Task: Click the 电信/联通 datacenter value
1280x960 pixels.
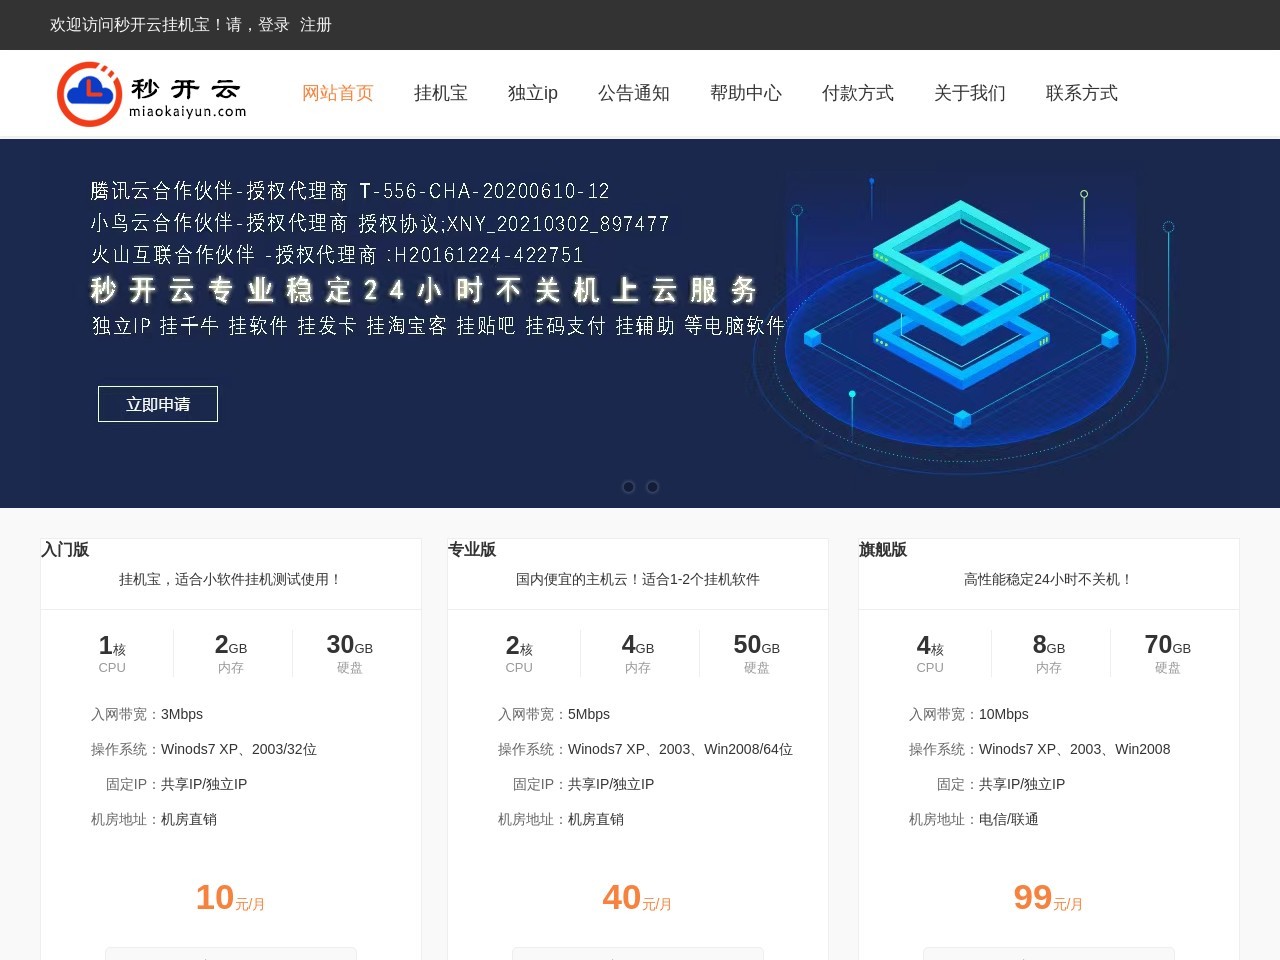Action: [1009, 819]
